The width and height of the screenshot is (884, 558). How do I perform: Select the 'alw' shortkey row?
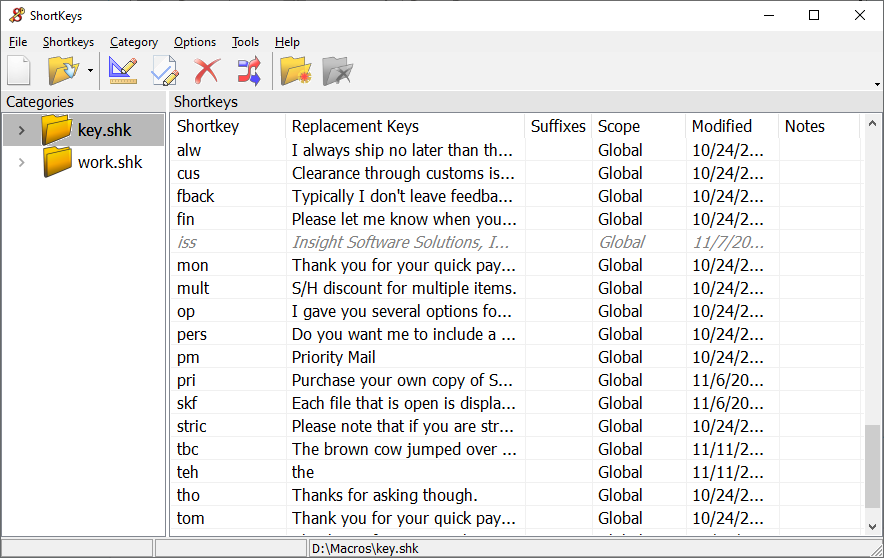(516, 150)
